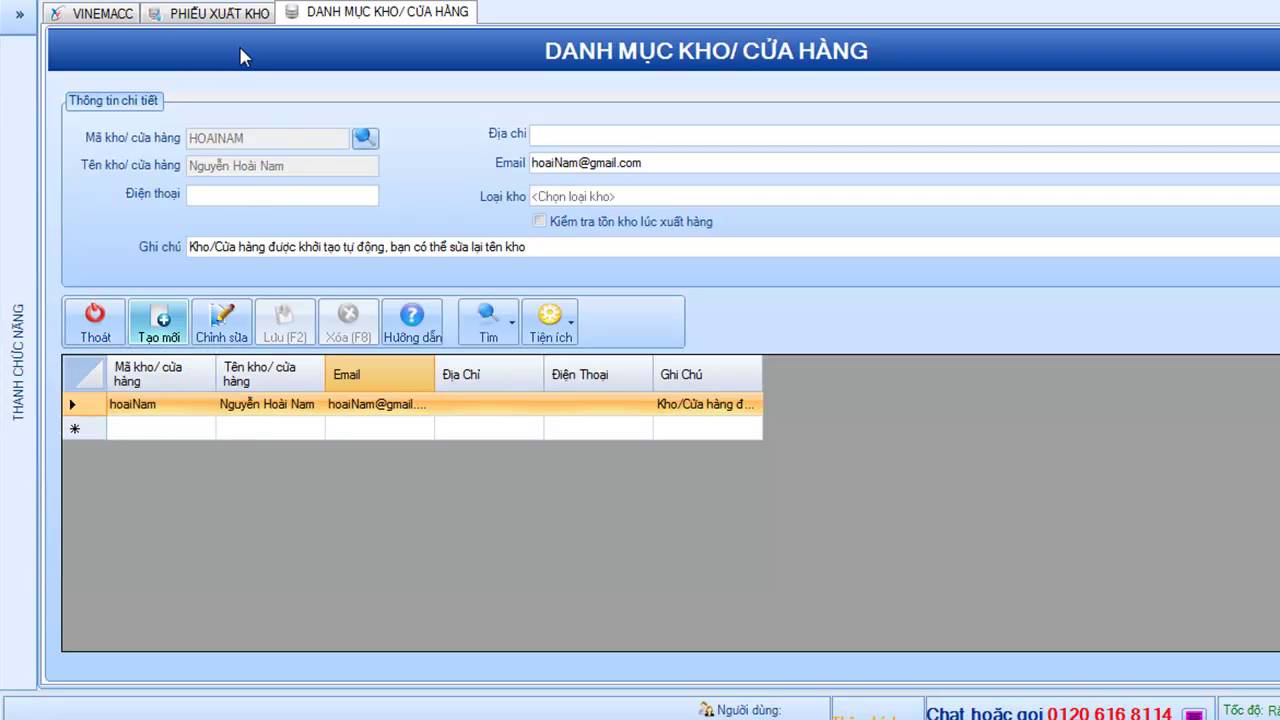Click the purple icon beside the phone number
The width and height of the screenshot is (1280, 720).
(x=1193, y=714)
